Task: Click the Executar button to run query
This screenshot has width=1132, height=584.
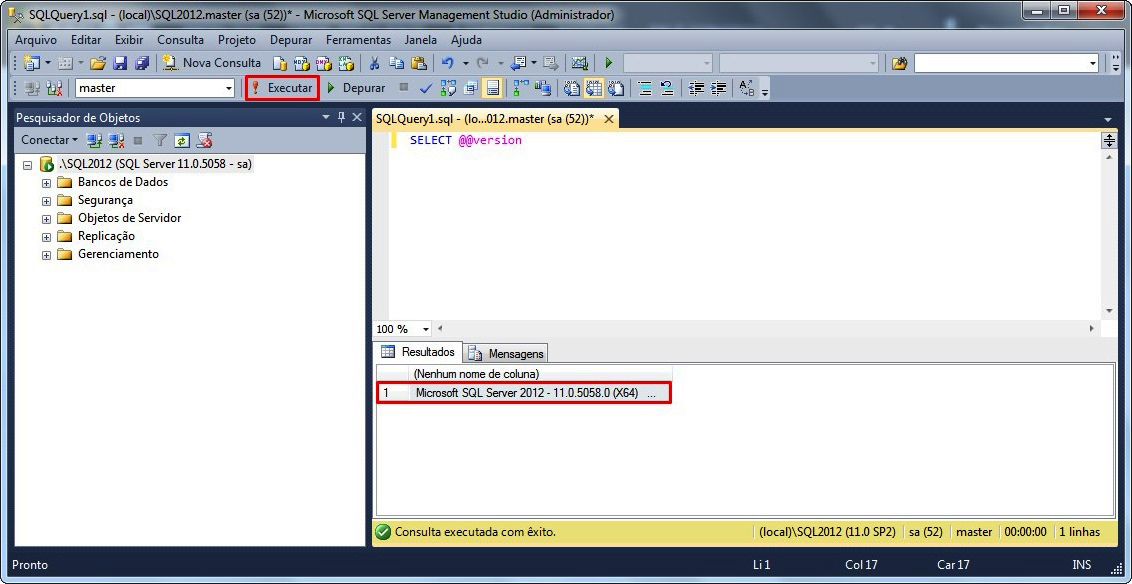Action: 281,88
